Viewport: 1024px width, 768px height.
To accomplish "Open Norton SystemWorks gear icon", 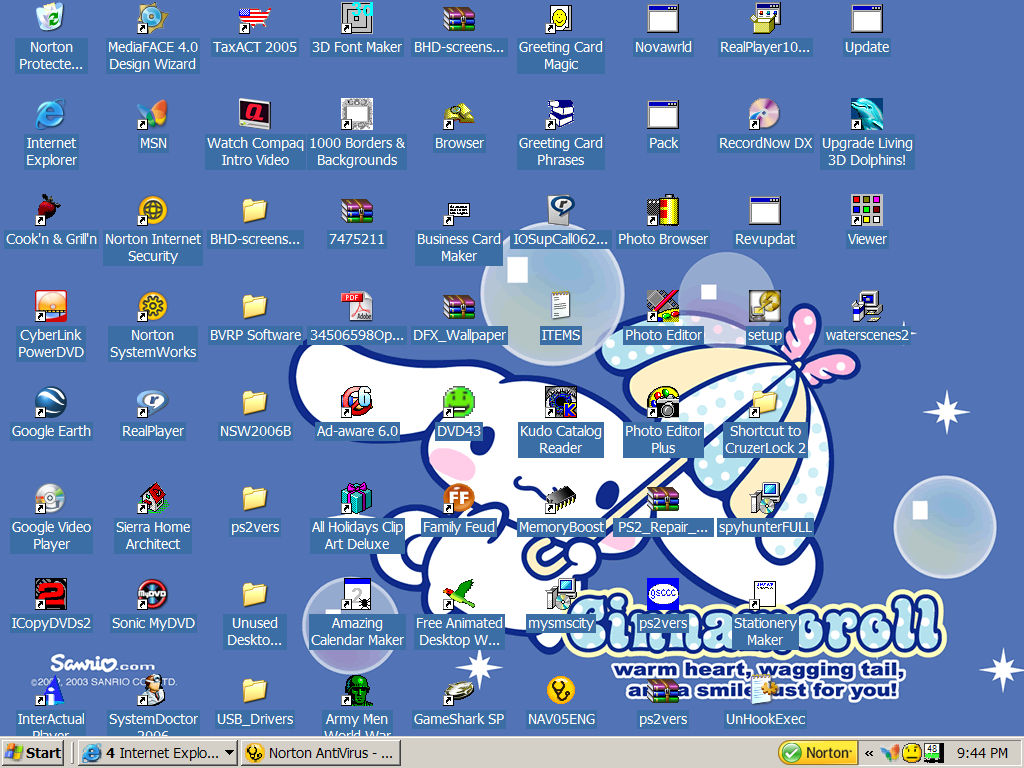I will click(x=153, y=306).
